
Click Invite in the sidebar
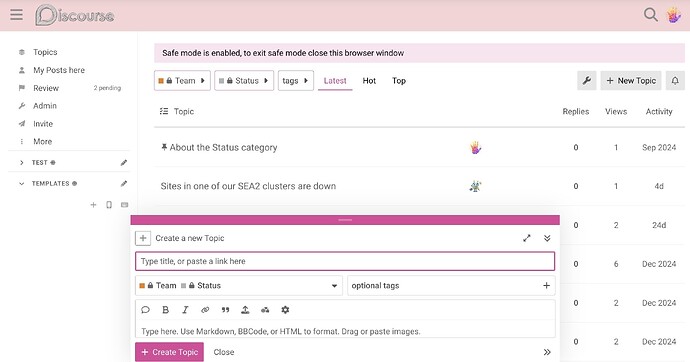[43, 124]
